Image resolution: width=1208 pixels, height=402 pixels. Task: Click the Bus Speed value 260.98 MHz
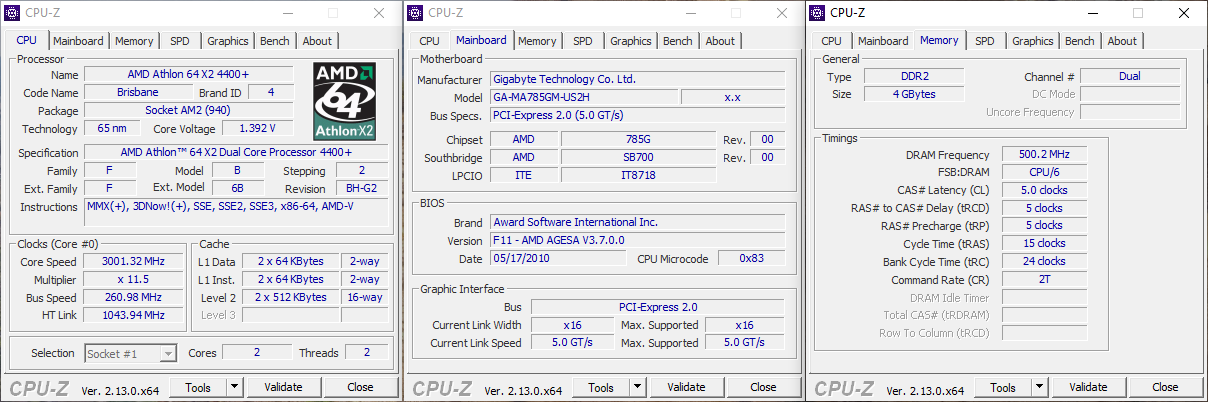[x=135, y=297]
